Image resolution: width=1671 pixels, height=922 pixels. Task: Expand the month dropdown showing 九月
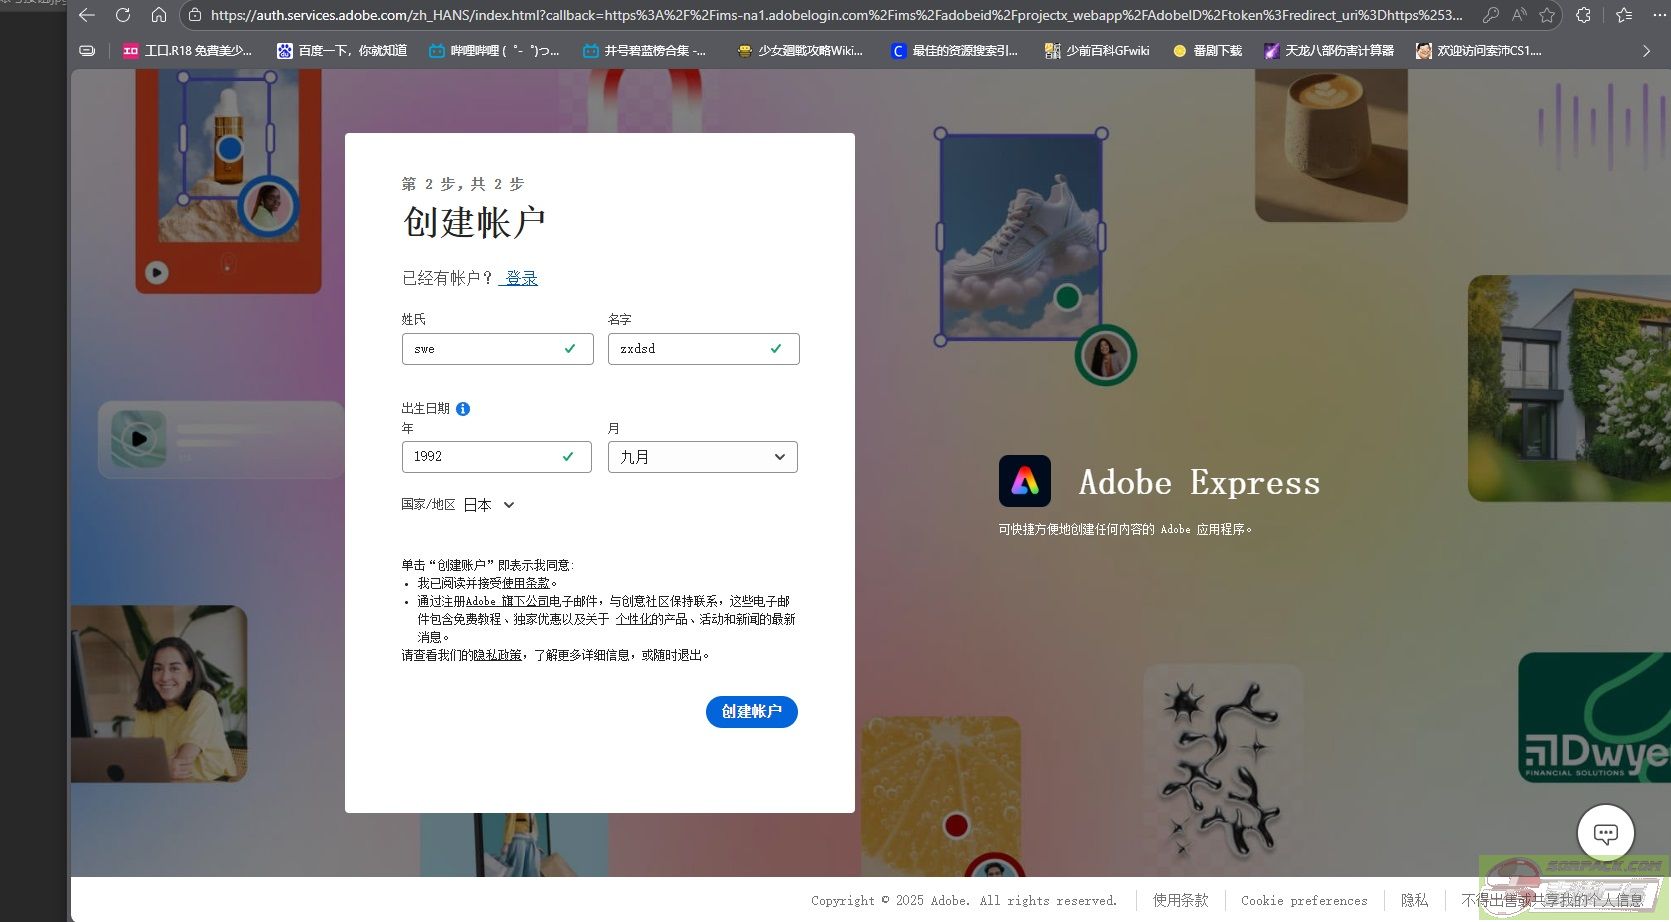pyautogui.click(x=702, y=457)
